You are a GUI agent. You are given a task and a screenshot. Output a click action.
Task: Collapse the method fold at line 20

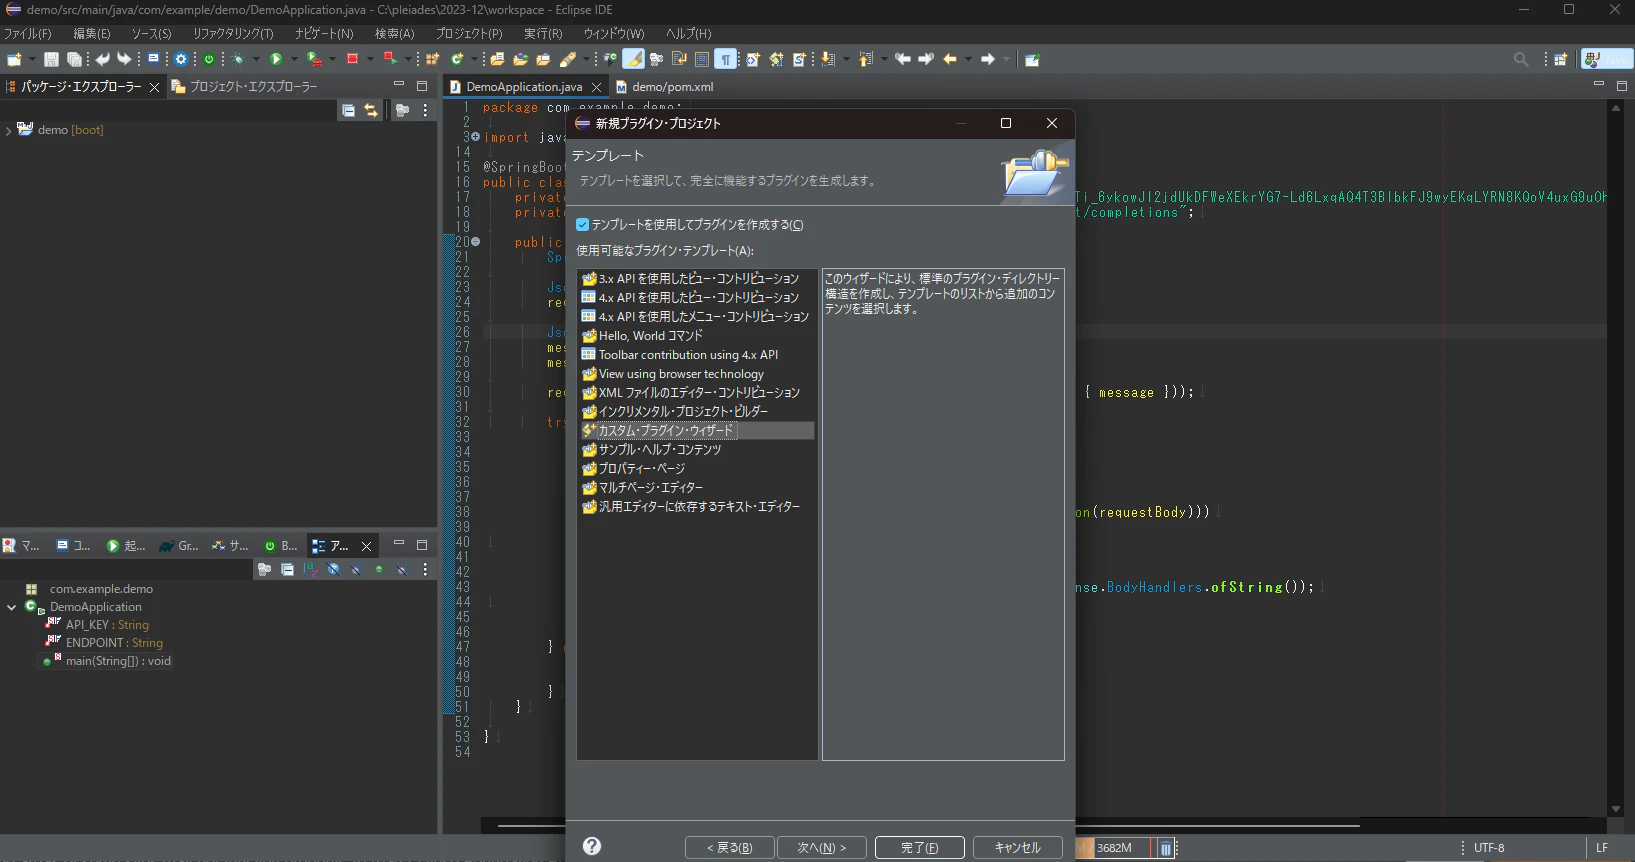pos(475,242)
